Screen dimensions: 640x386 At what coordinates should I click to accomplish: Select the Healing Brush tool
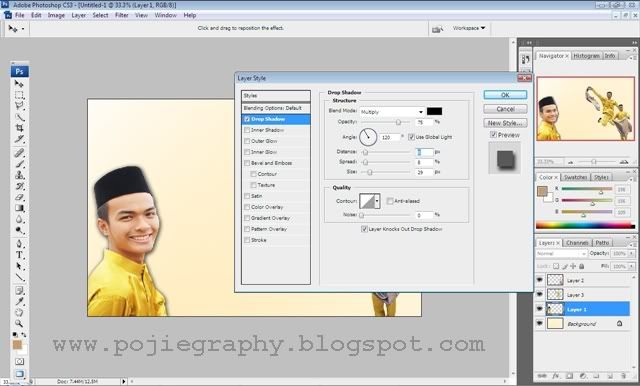[19, 153]
